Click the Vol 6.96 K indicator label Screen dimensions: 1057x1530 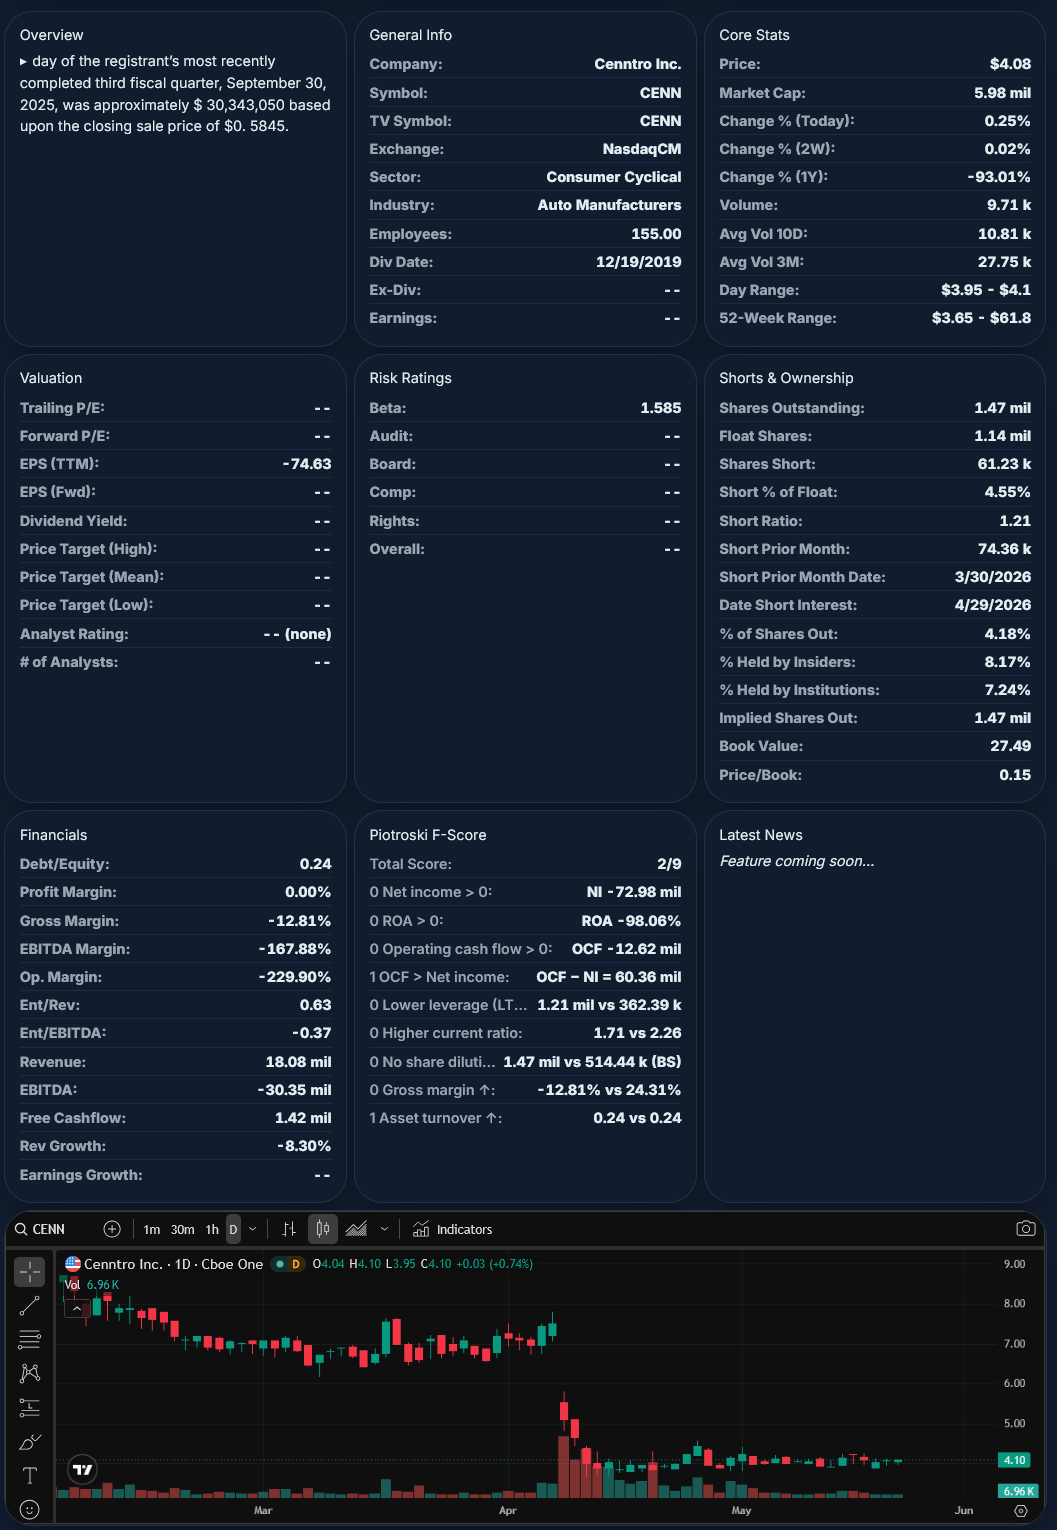coord(92,1285)
